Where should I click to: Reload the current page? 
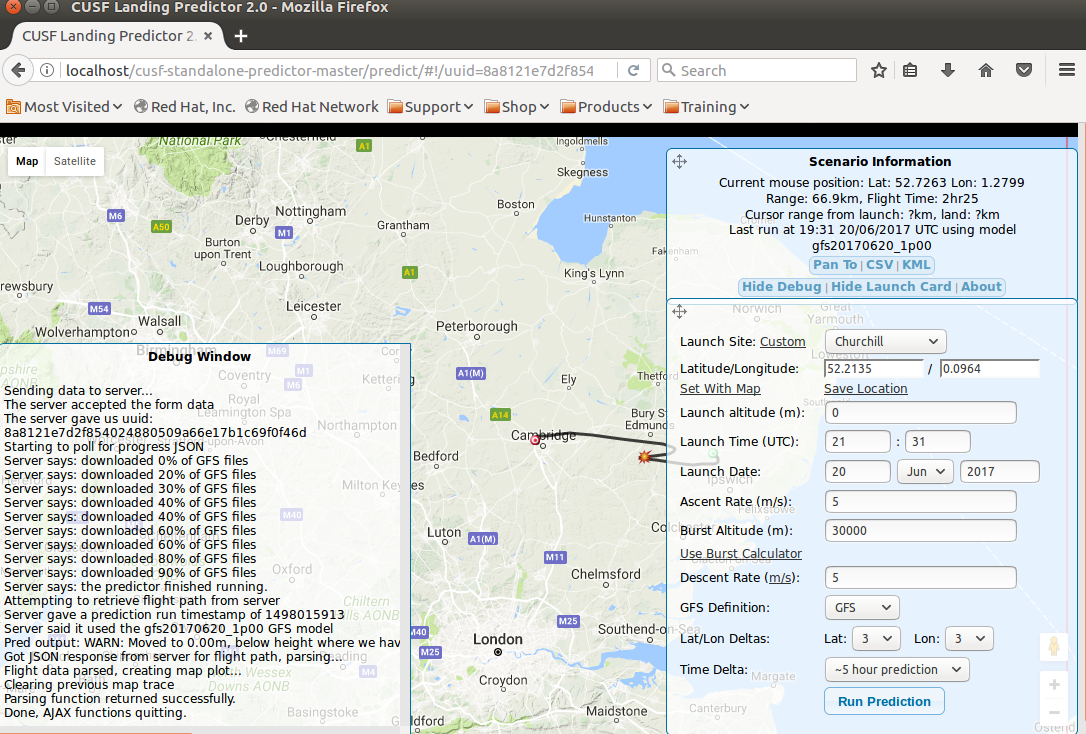633,71
